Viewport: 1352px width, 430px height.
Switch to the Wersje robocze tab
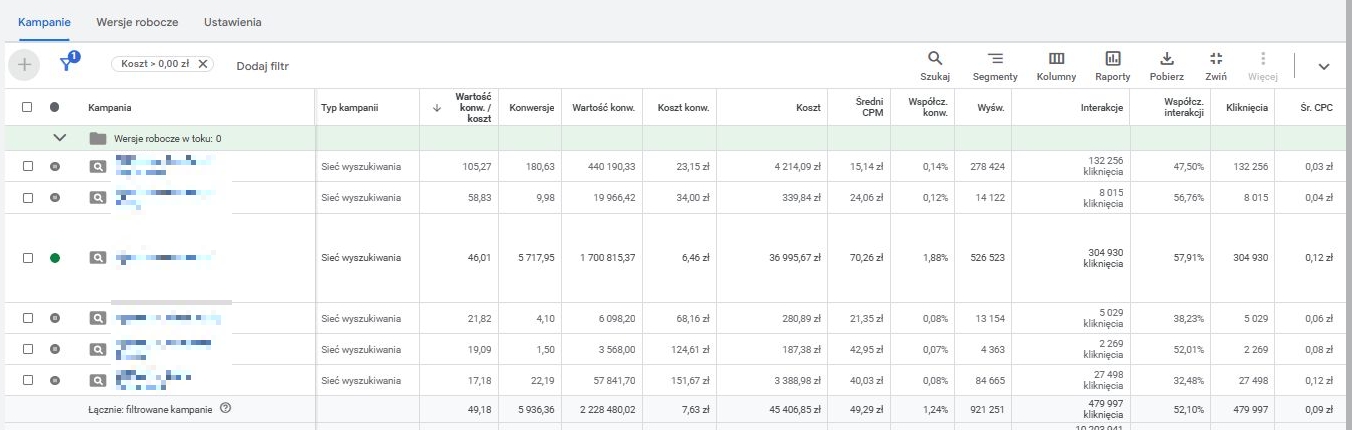(x=137, y=21)
